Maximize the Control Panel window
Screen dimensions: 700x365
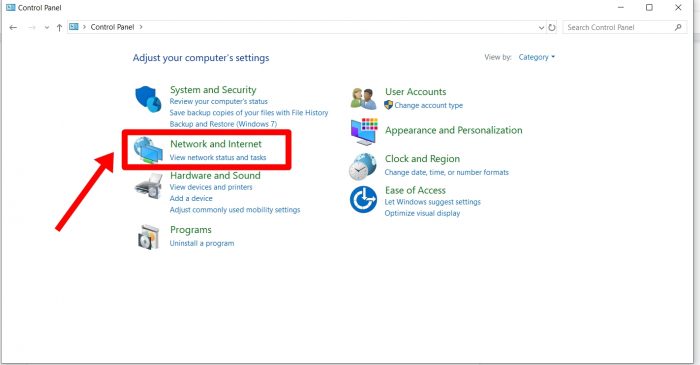click(x=649, y=8)
